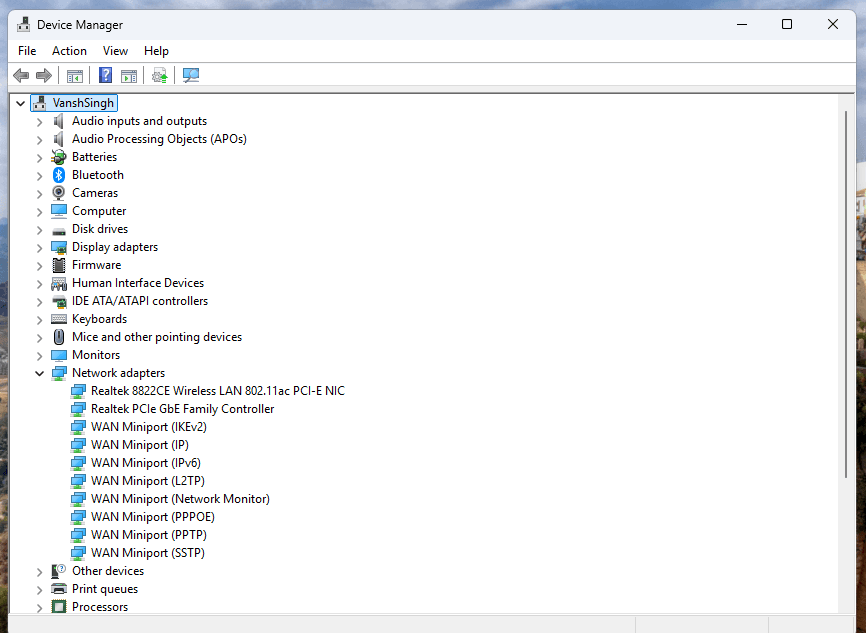The image size is (866, 633).
Task: Expand Audio Processing Objects (APOs)
Action: (39, 139)
